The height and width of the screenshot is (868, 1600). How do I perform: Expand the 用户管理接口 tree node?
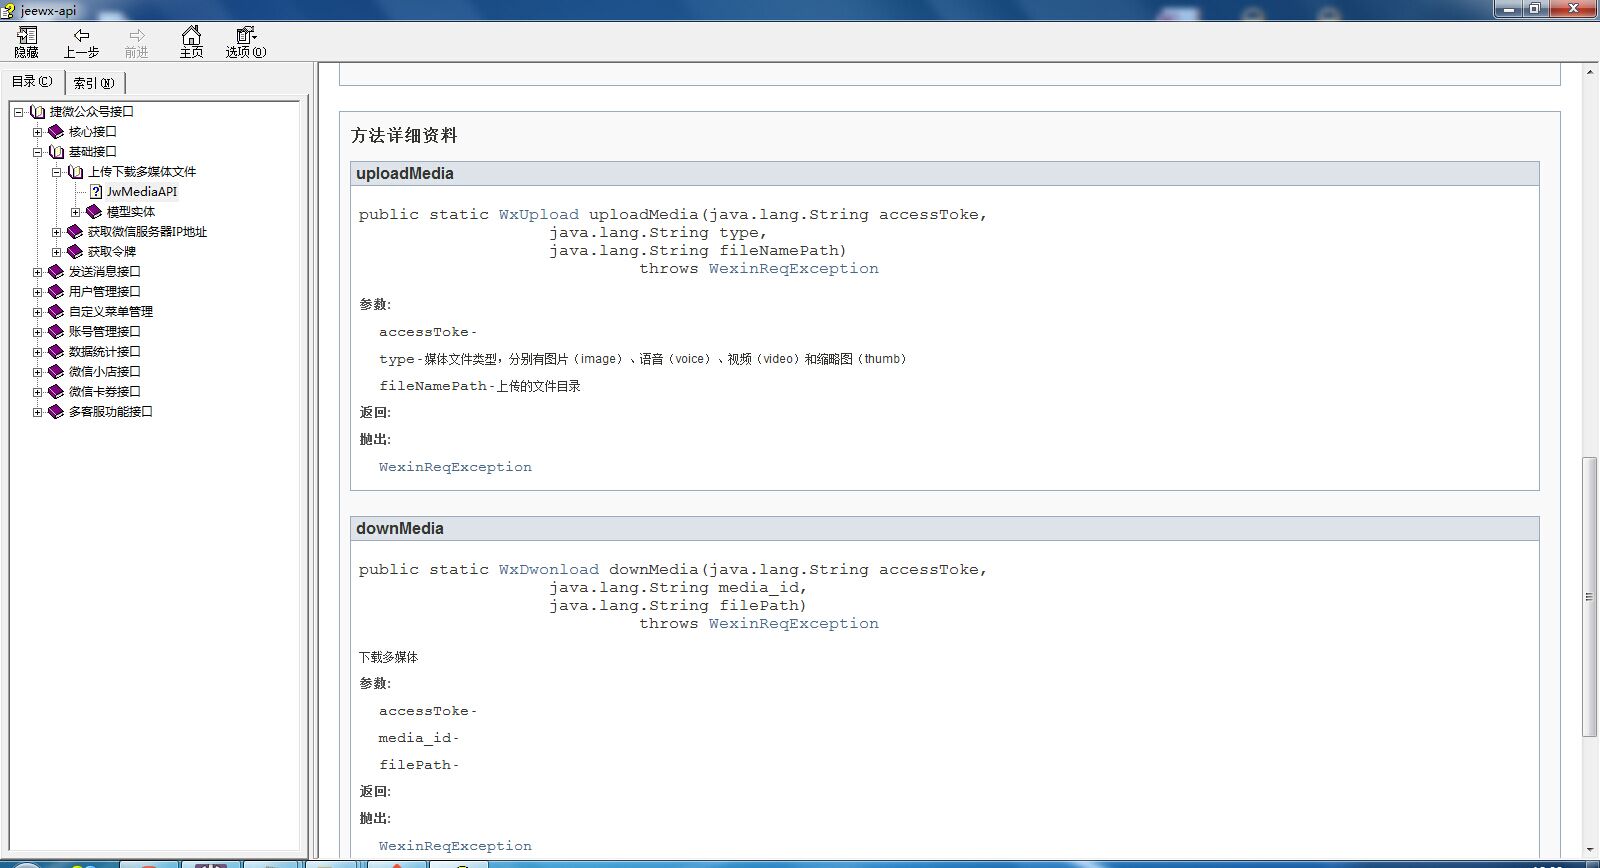37,292
